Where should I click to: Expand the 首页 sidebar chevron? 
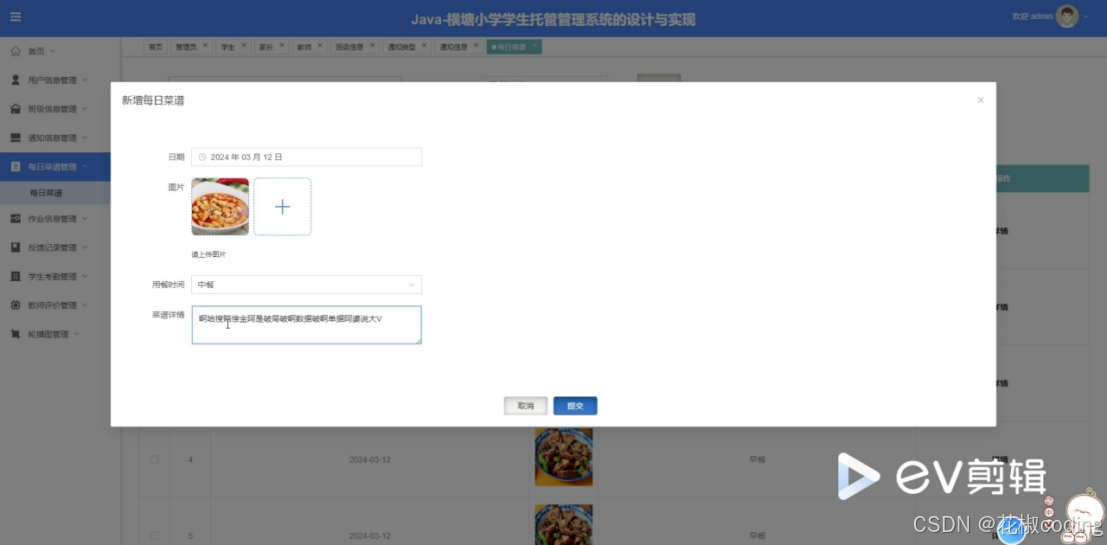tap(52, 51)
